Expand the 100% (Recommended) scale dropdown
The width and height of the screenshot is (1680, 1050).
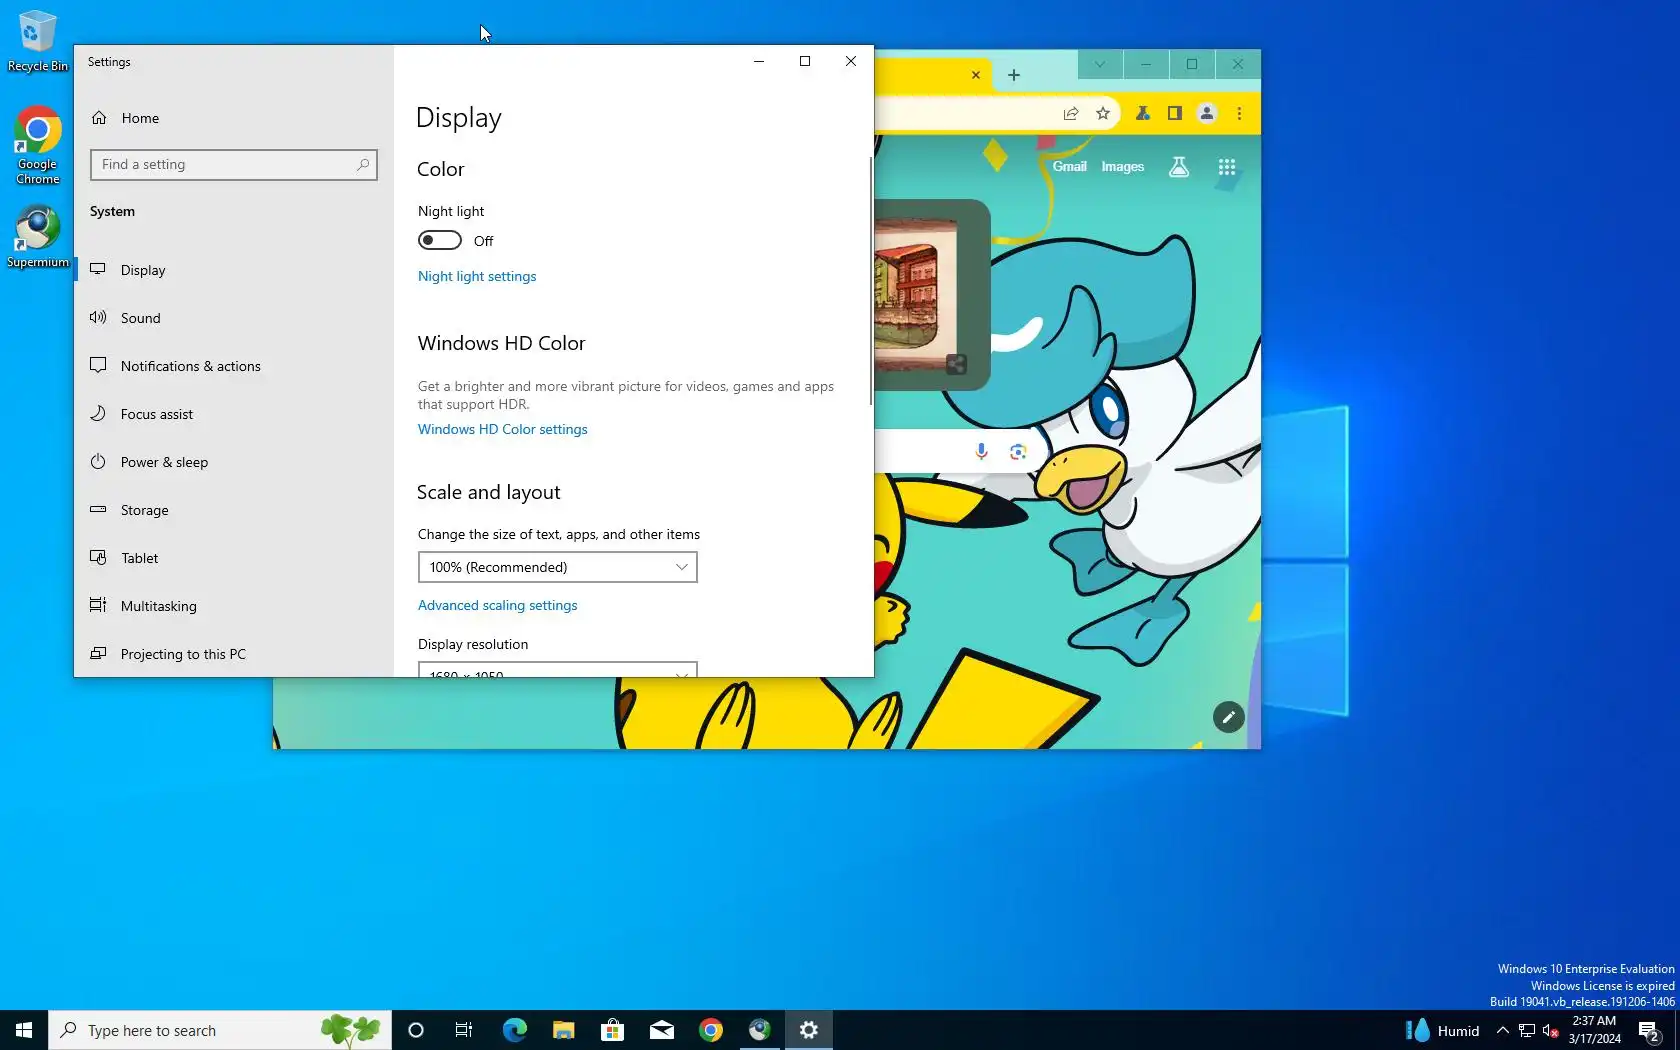pos(558,567)
